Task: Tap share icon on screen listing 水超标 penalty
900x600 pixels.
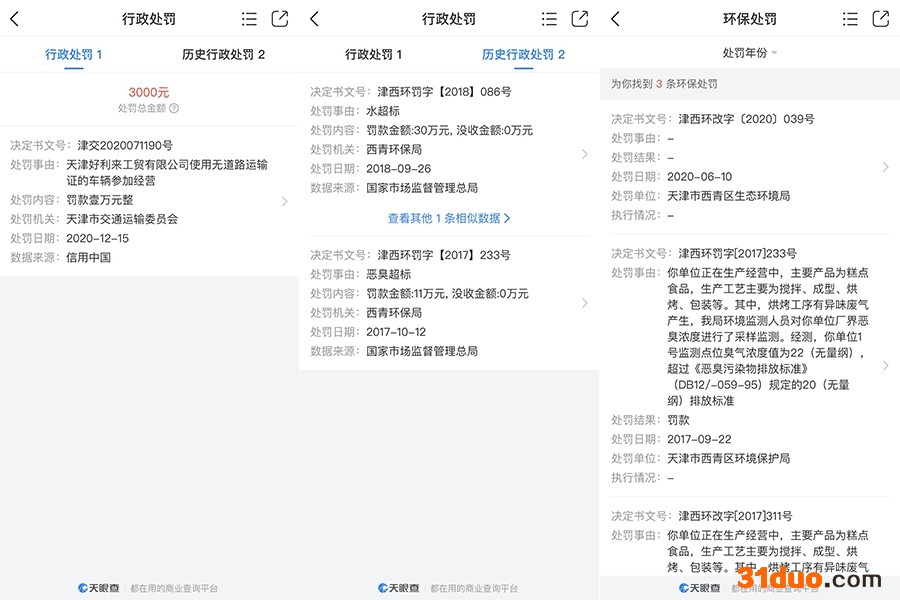Action: (580, 19)
